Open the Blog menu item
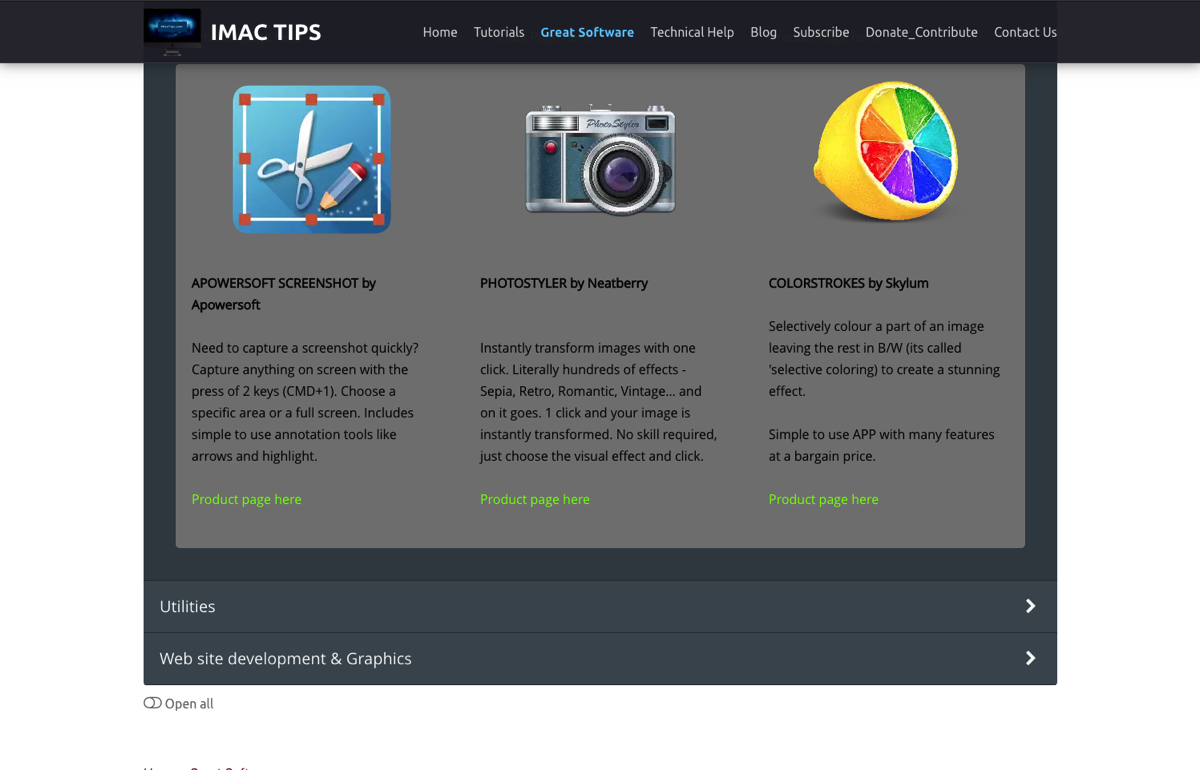The width and height of the screenshot is (1200, 770). coord(764,32)
